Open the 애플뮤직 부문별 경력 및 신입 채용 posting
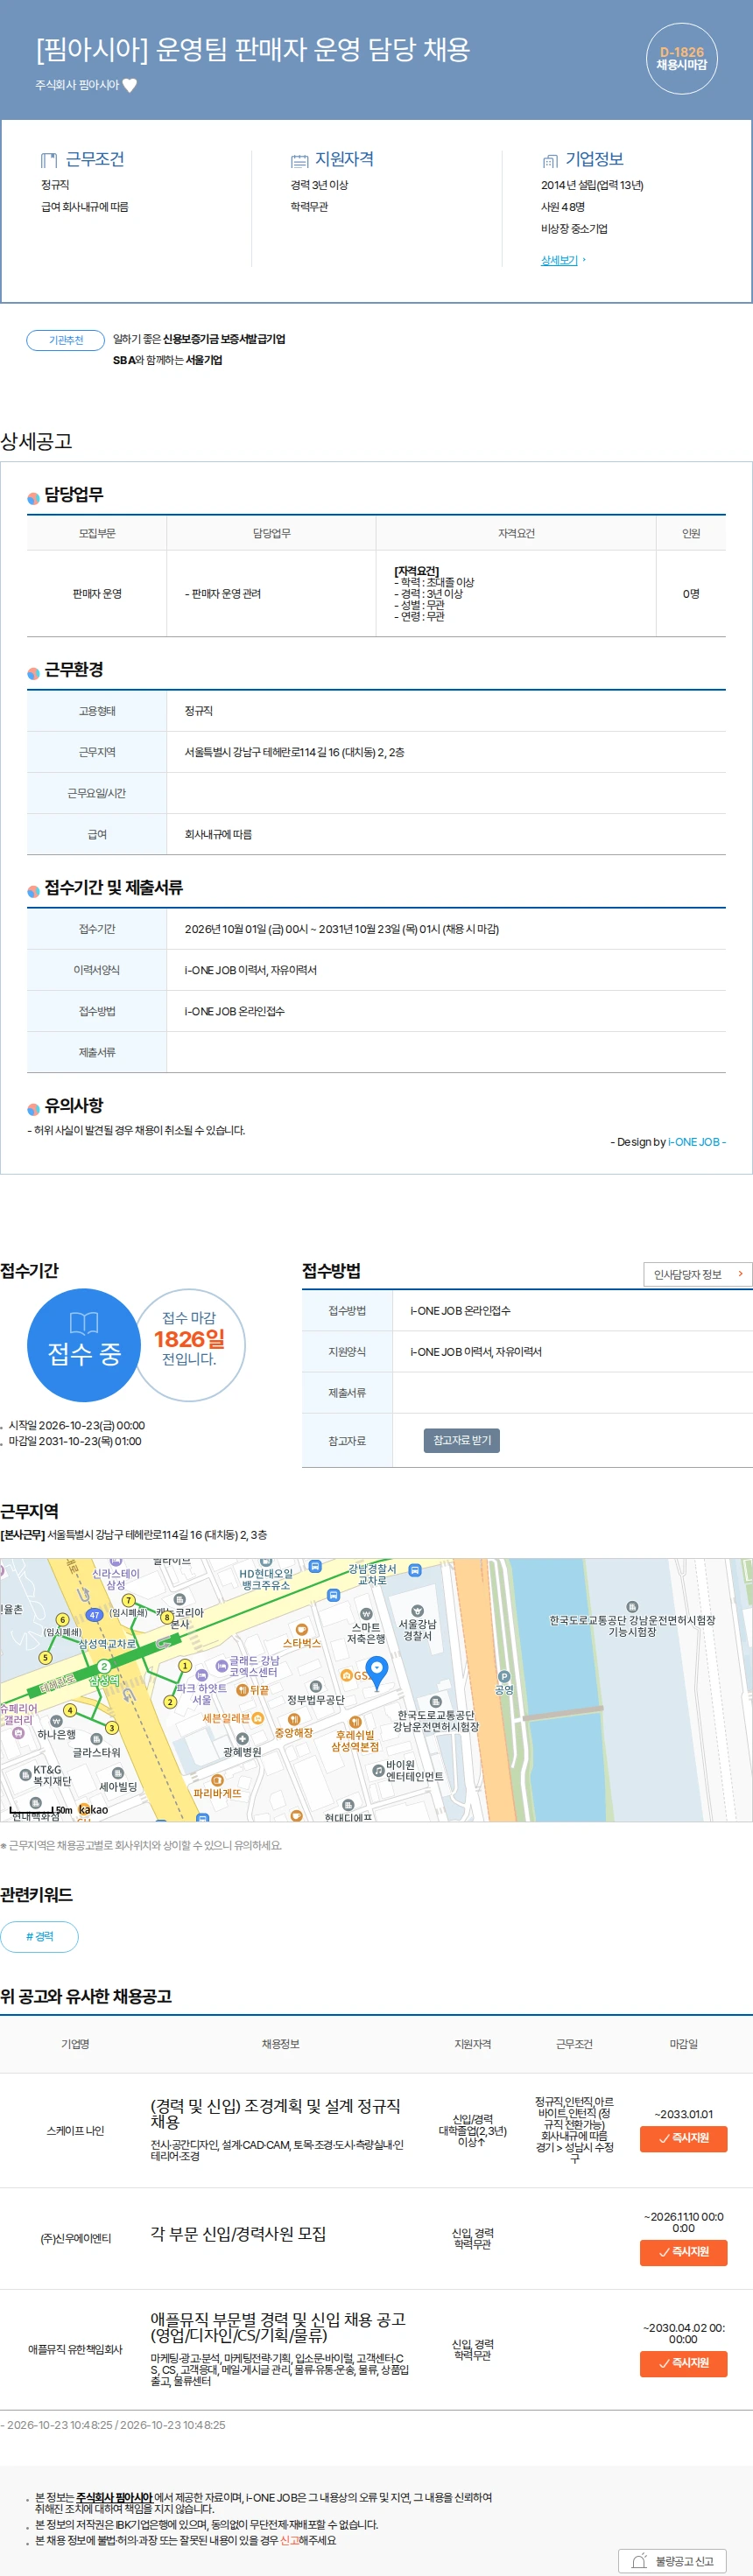 point(278,2327)
